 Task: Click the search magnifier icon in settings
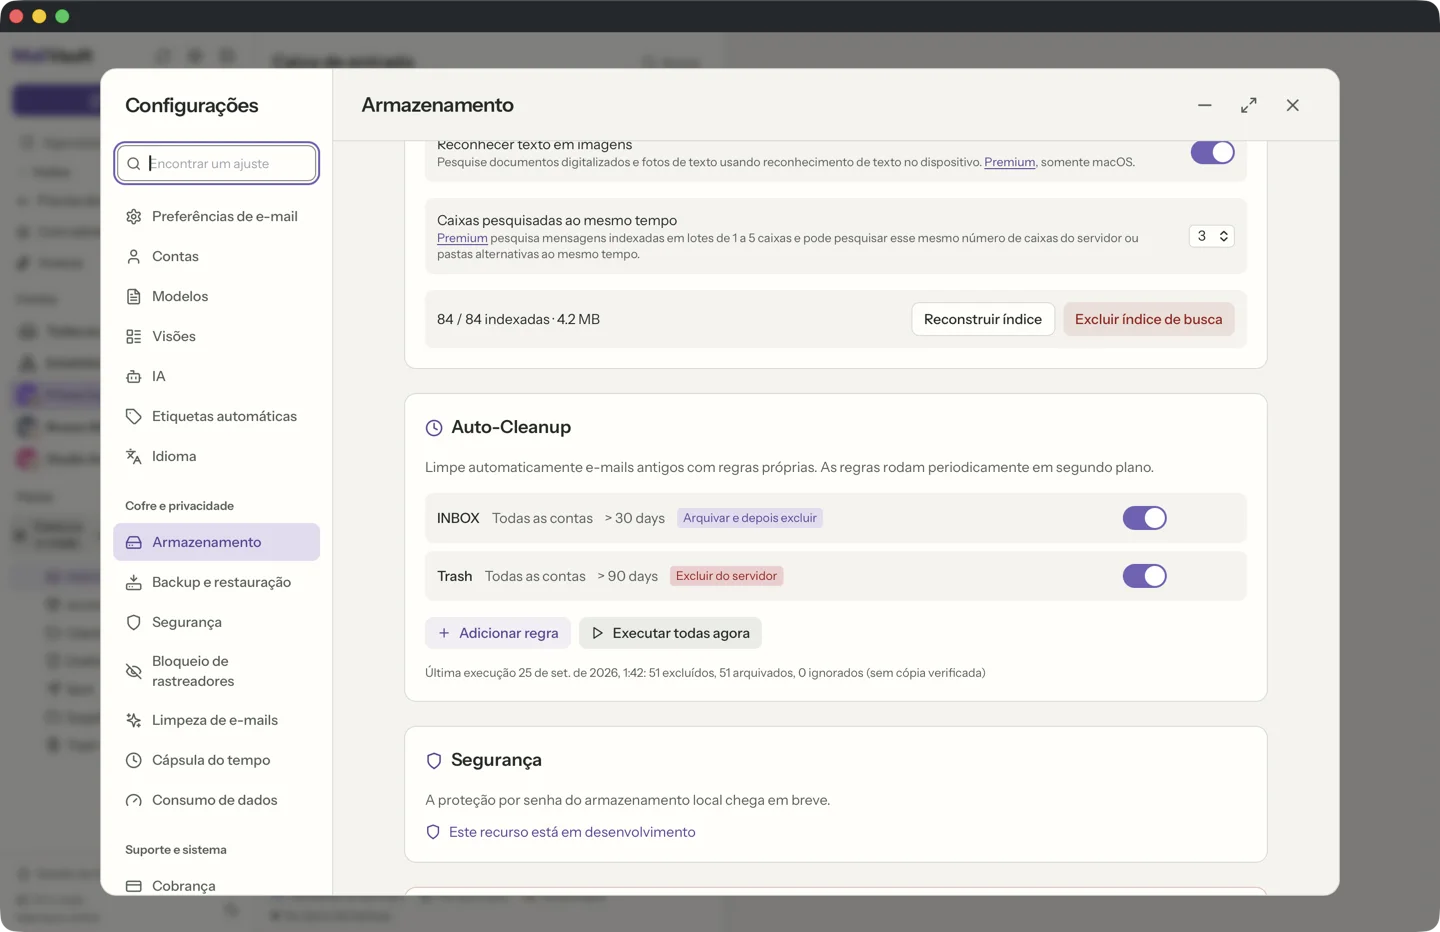[134, 164]
